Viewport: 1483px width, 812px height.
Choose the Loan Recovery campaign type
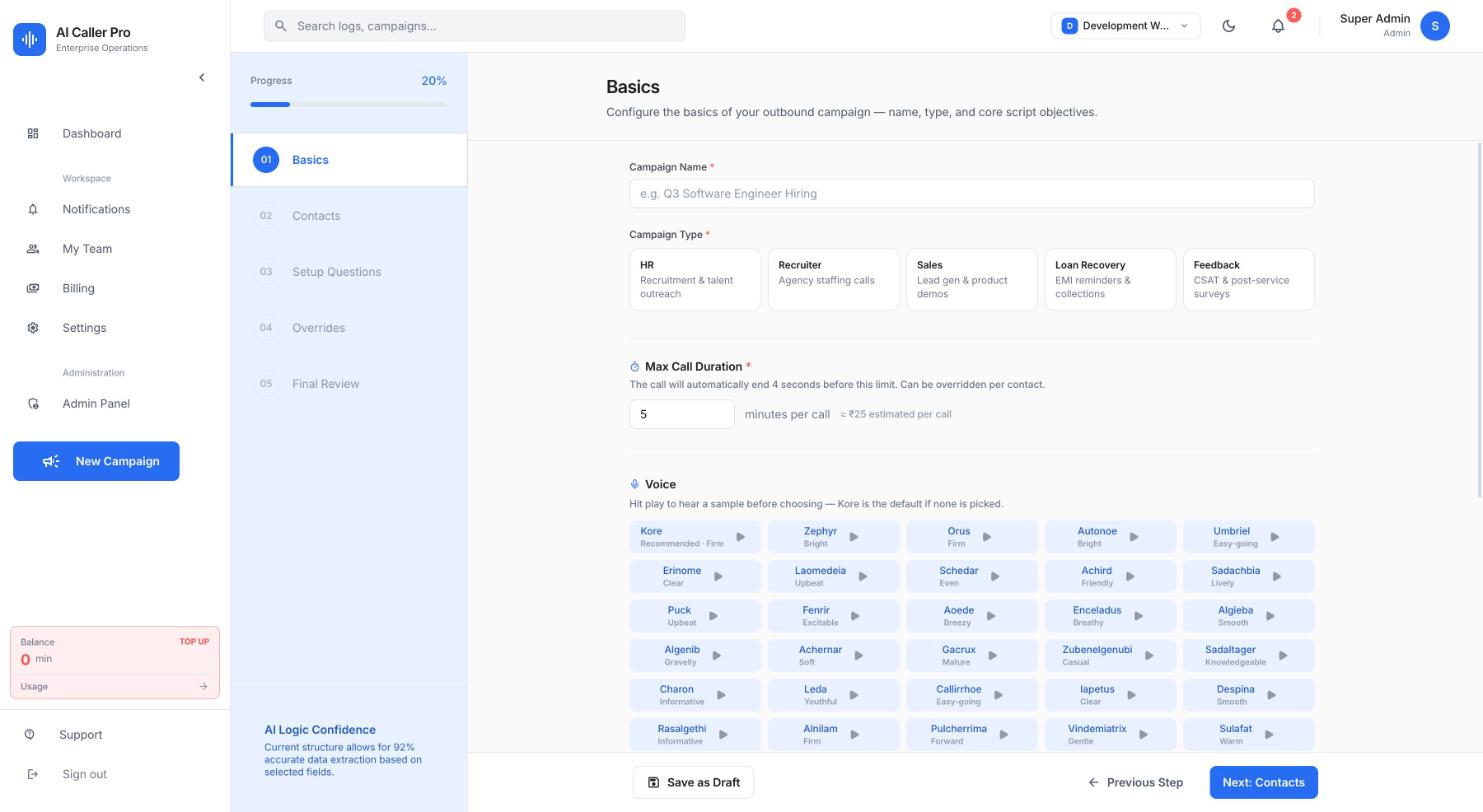[1110, 280]
